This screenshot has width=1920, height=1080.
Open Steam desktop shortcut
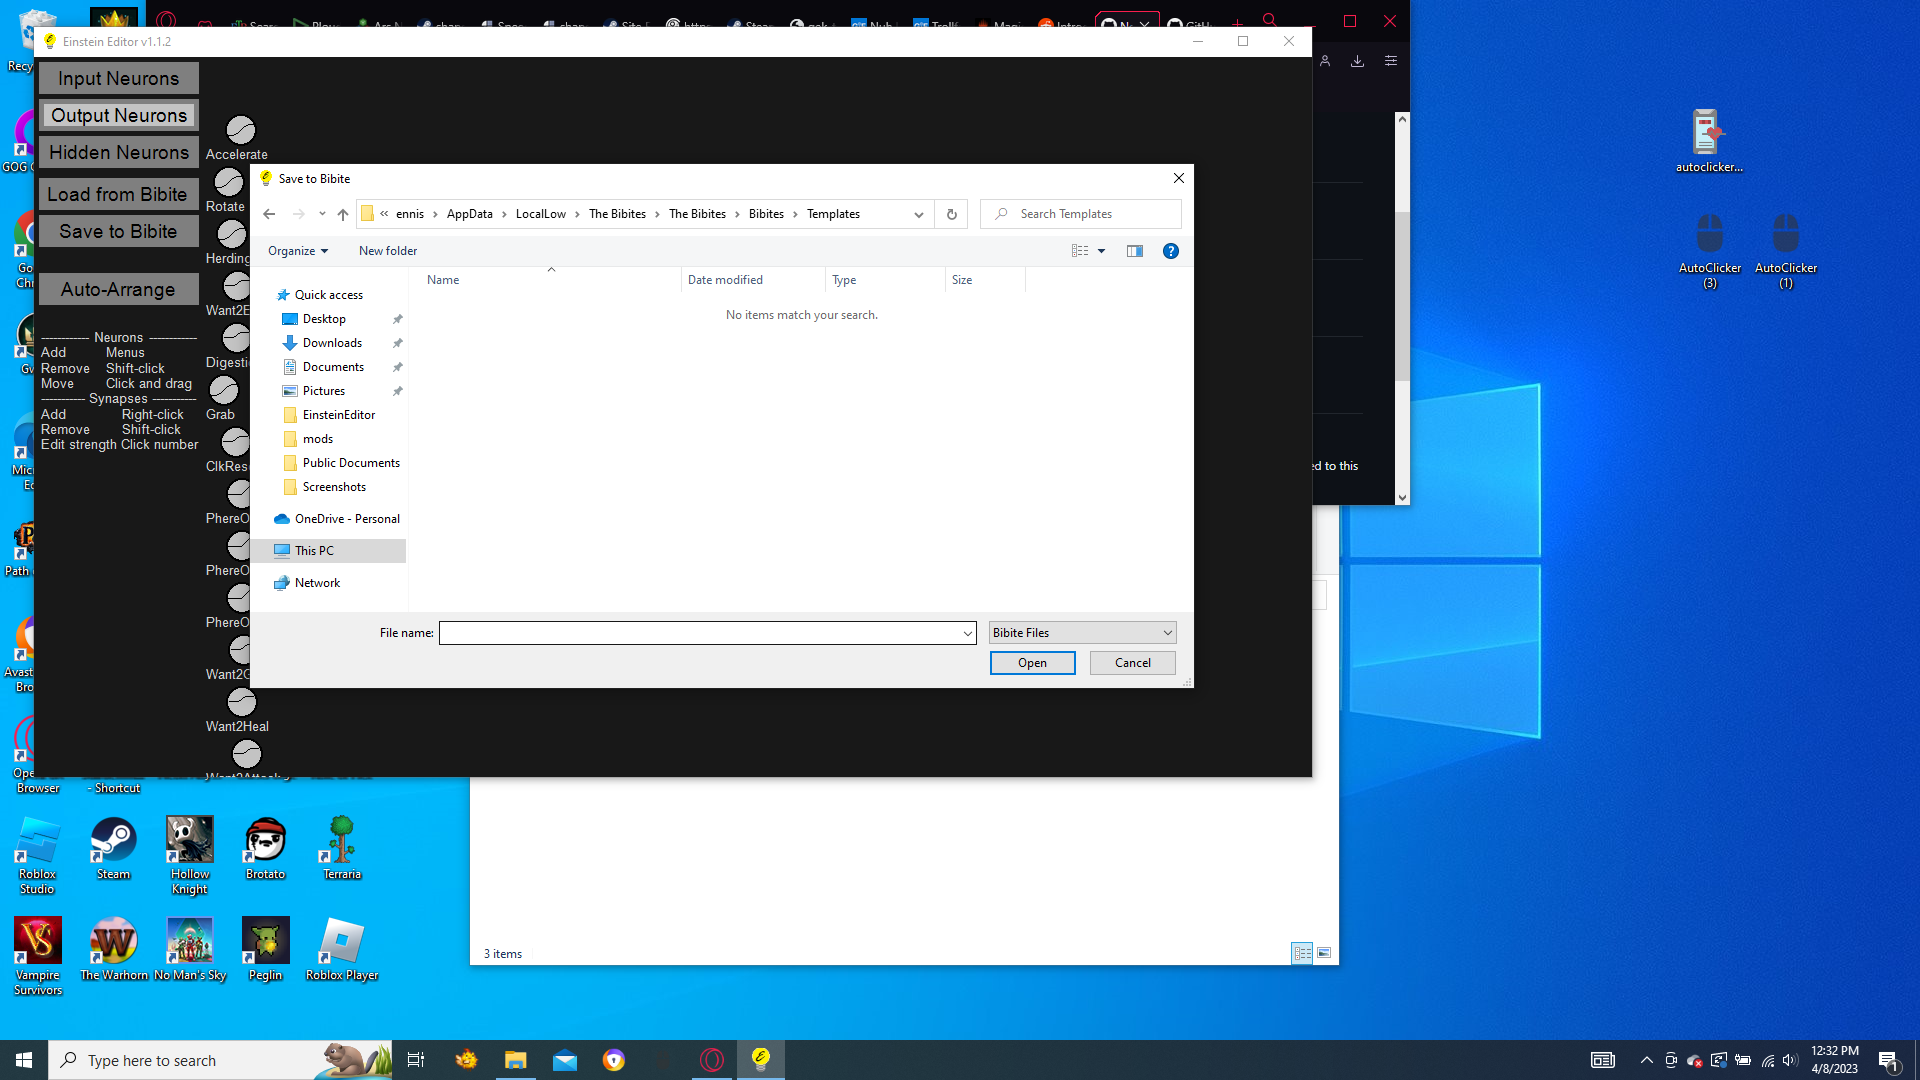click(113, 849)
